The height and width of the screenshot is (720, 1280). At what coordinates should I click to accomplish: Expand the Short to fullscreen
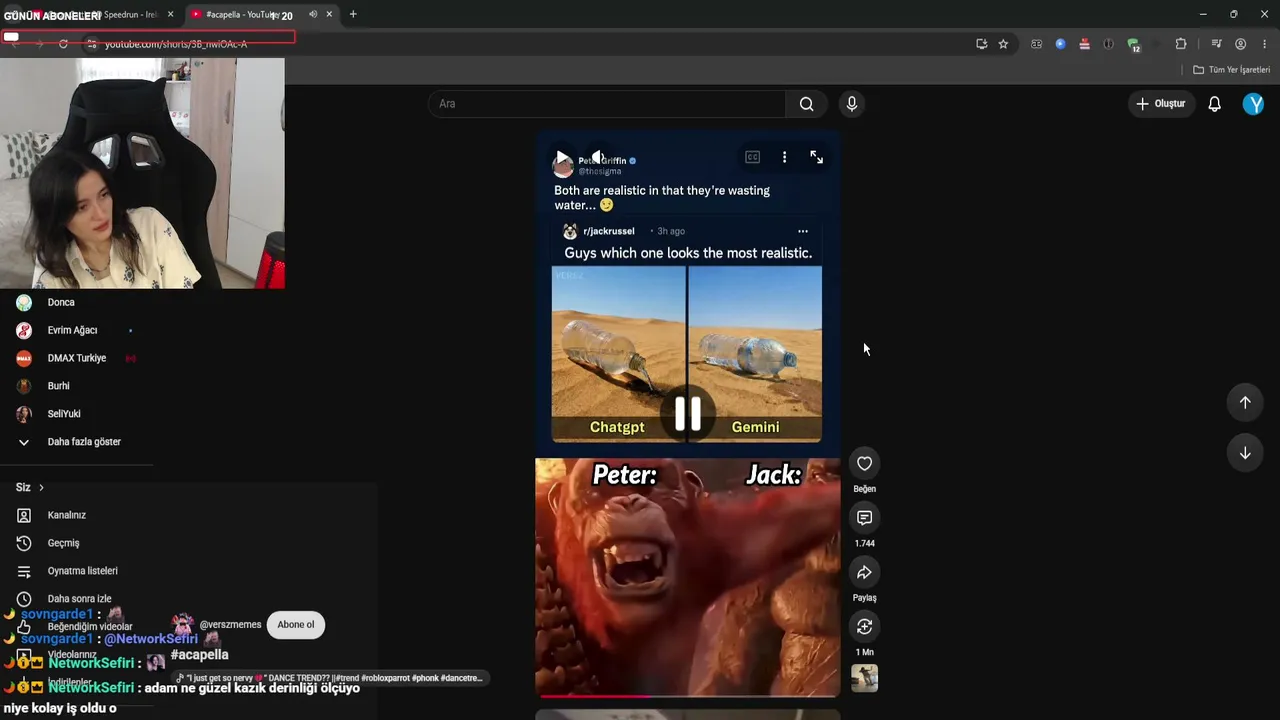click(x=816, y=157)
